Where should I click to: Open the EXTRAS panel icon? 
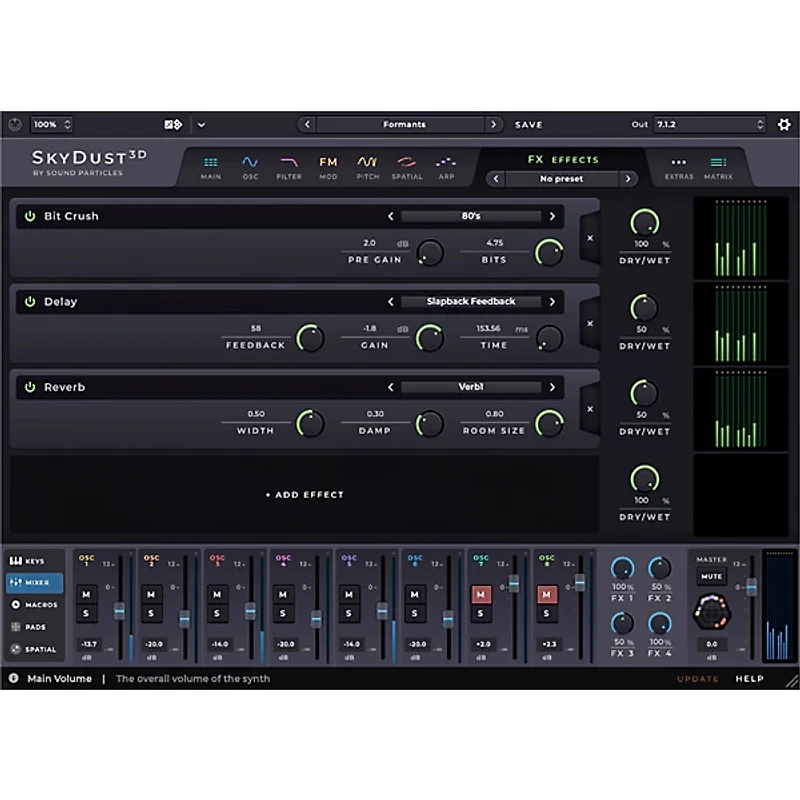(x=680, y=166)
